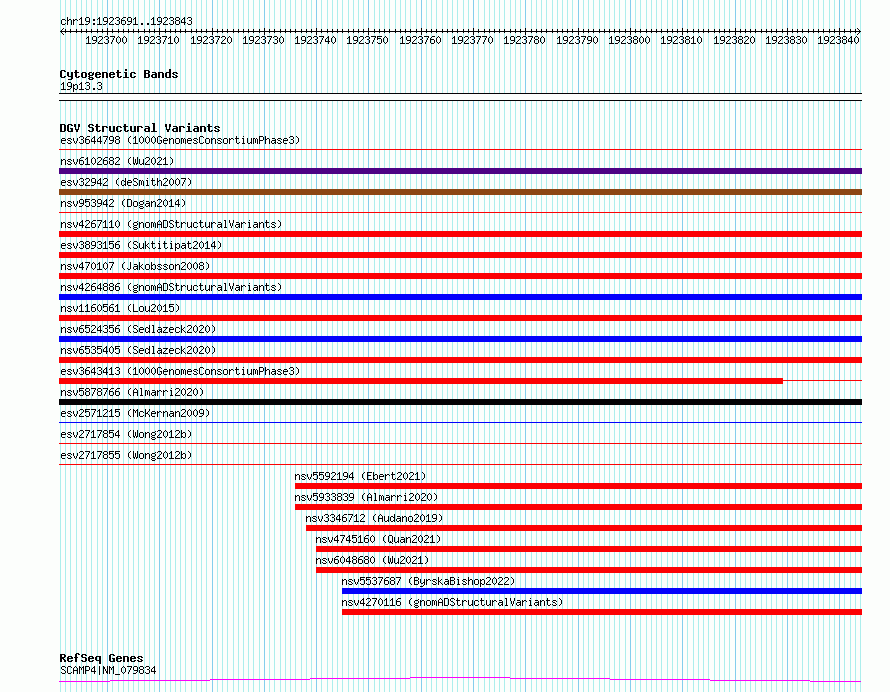890x692 pixels.
Task: Select nsv6535405 (Sedlazeck2020) label
Action: pyautogui.click(x=138, y=350)
